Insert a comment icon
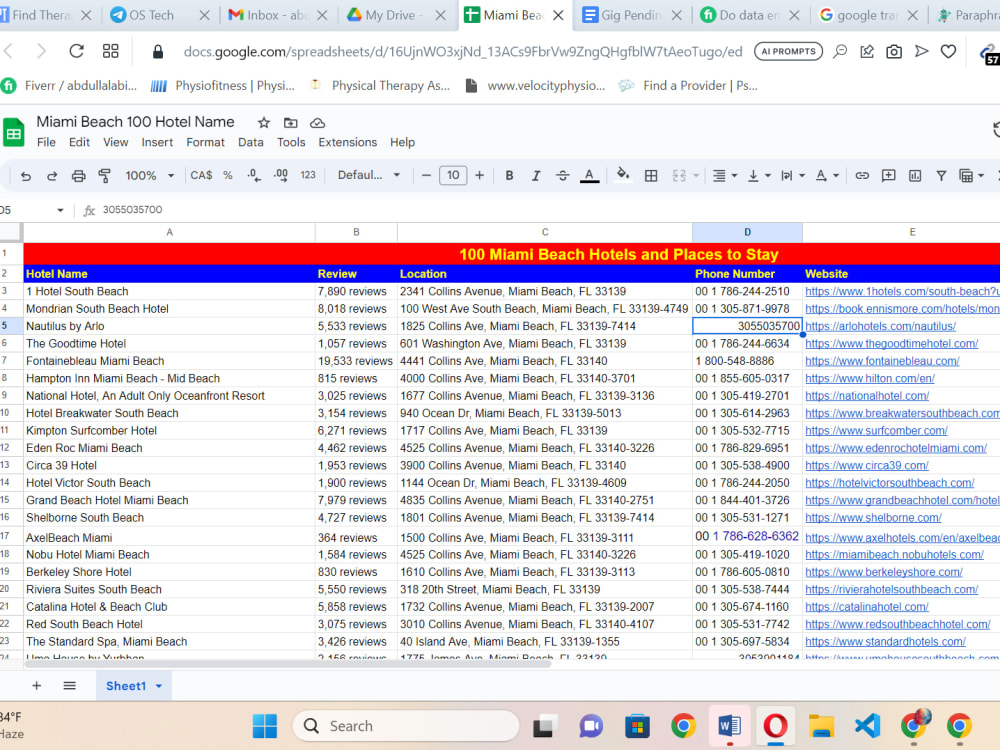The width and height of the screenshot is (1000, 750). [888, 175]
